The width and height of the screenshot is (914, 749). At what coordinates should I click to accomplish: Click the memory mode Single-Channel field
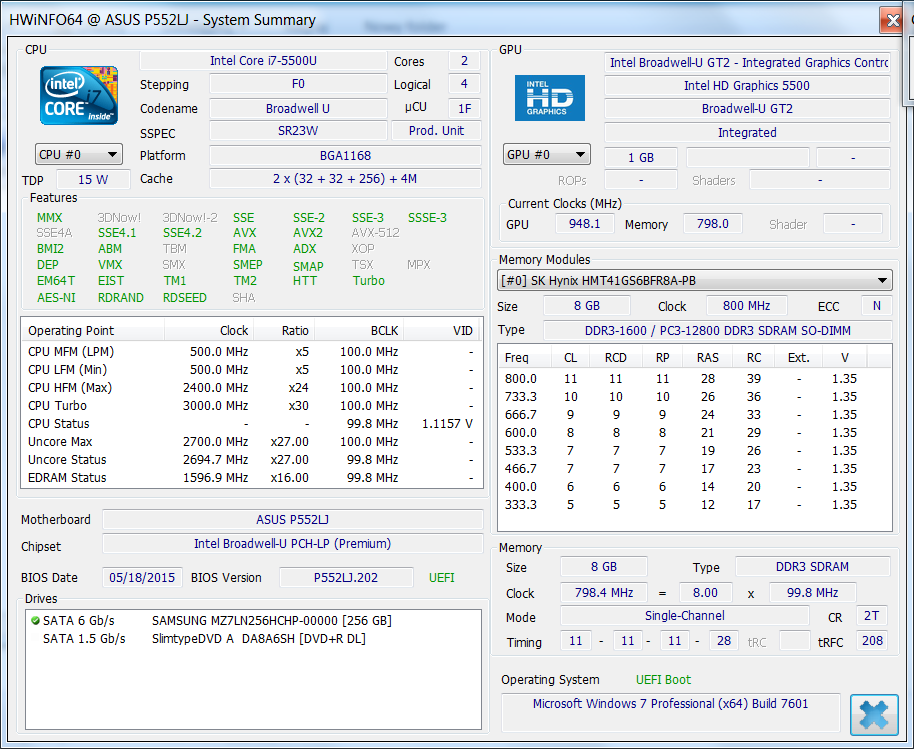(684, 616)
